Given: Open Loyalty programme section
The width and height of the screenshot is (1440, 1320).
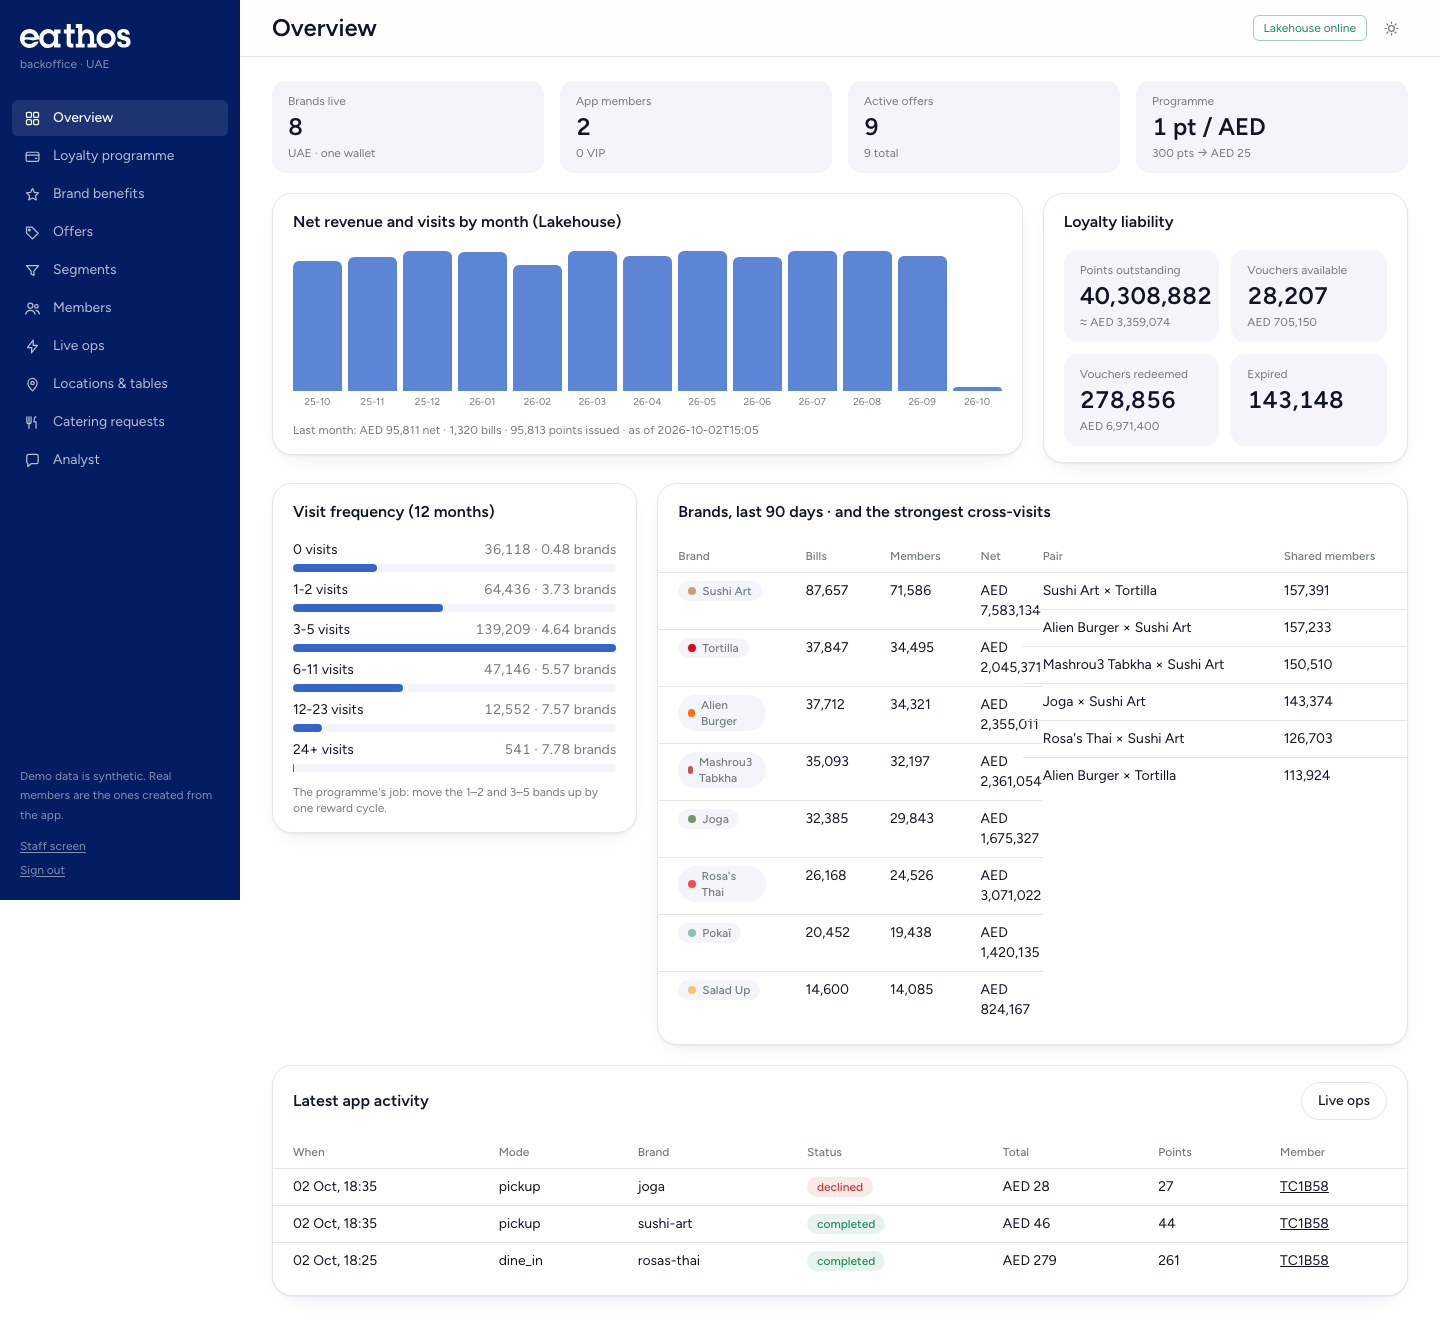Looking at the screenshot, I should click(120, 156).
